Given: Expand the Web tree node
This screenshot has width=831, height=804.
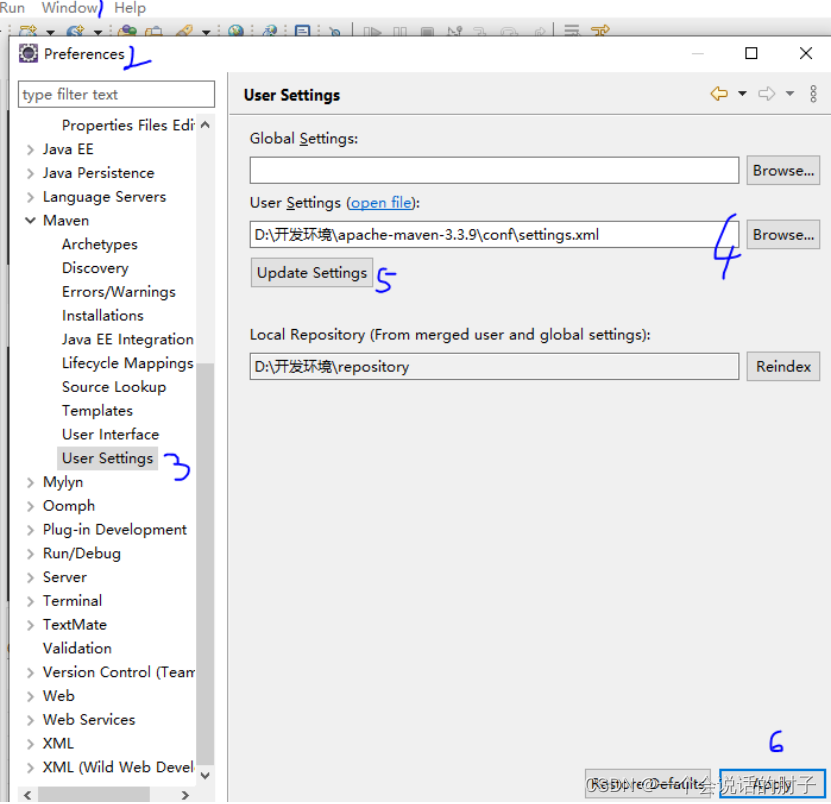Looking at the screenshot, I should (30, 696).
